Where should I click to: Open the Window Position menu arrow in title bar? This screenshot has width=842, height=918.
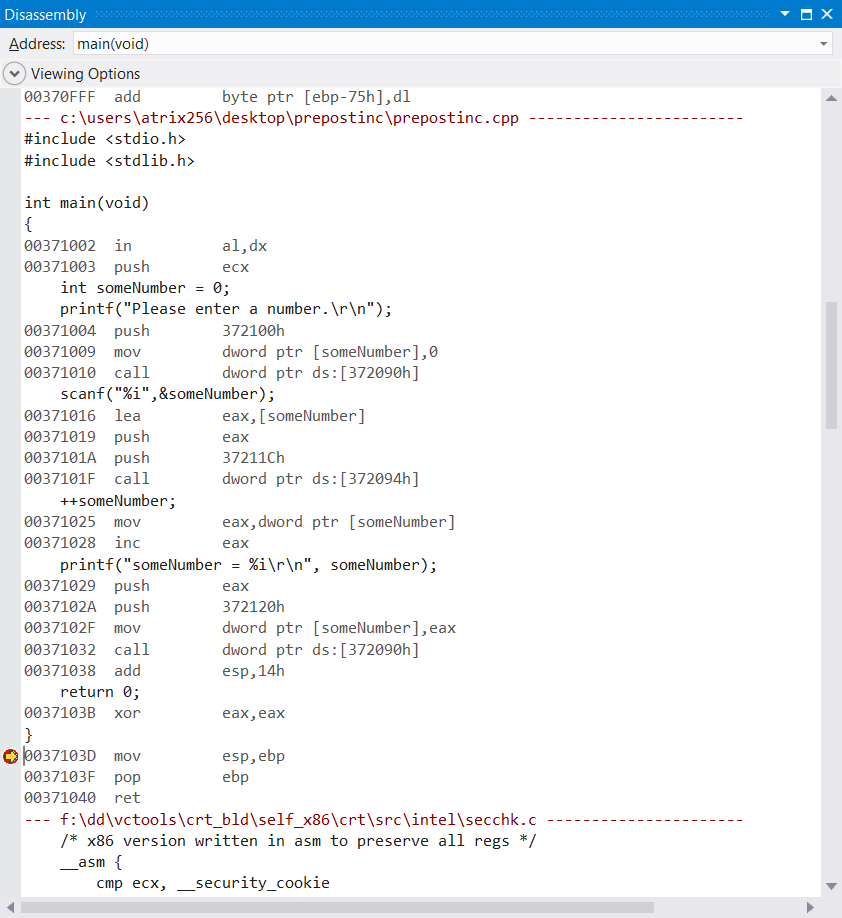[786, 15]
